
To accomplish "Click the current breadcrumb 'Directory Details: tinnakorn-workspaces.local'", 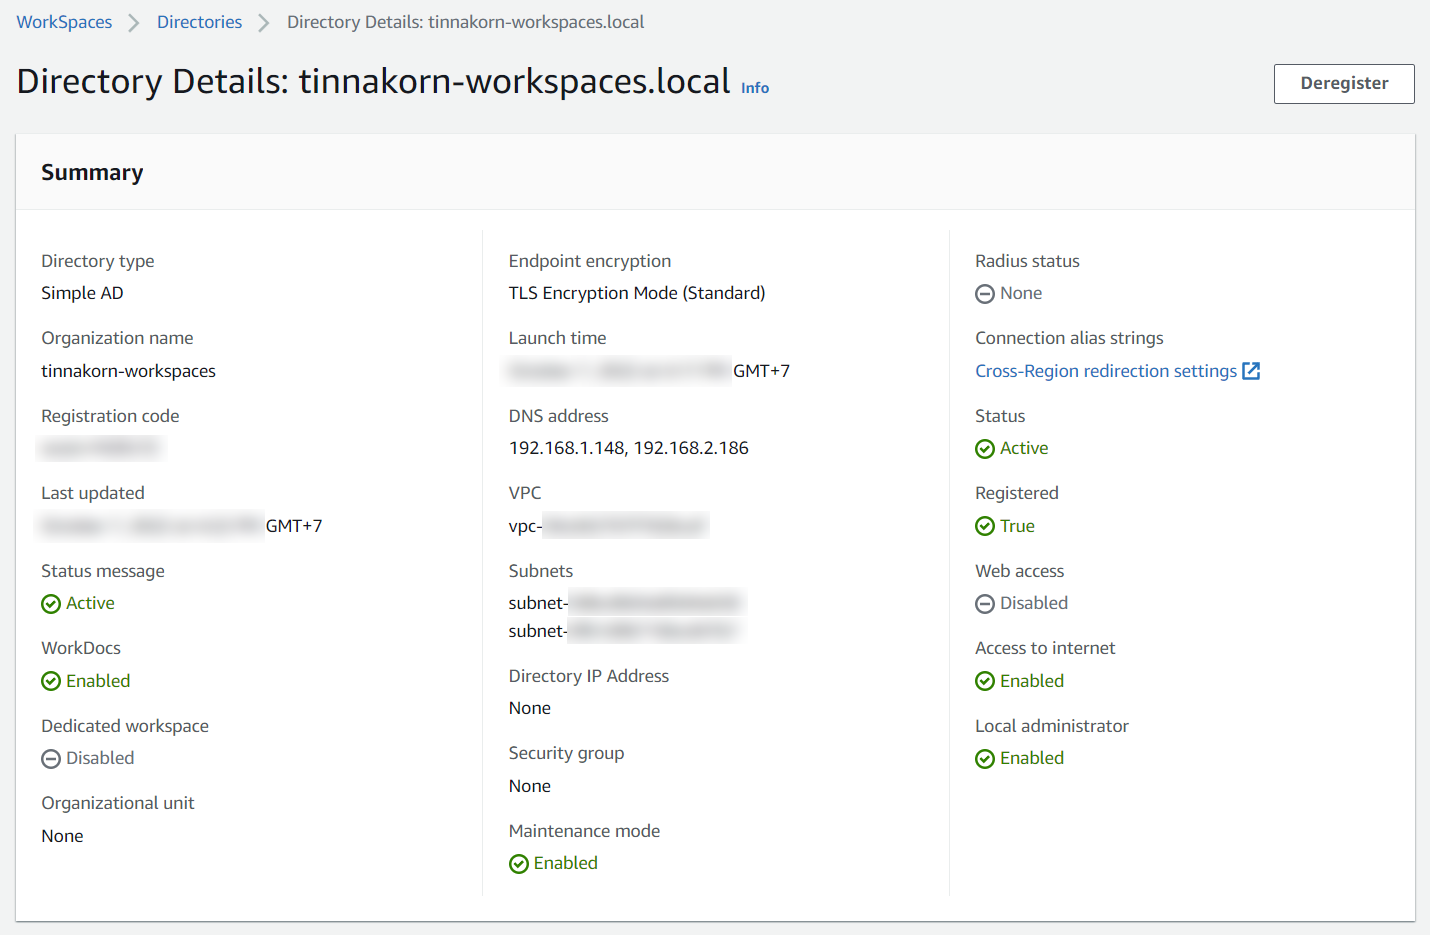I will click(x=465, y=22).
